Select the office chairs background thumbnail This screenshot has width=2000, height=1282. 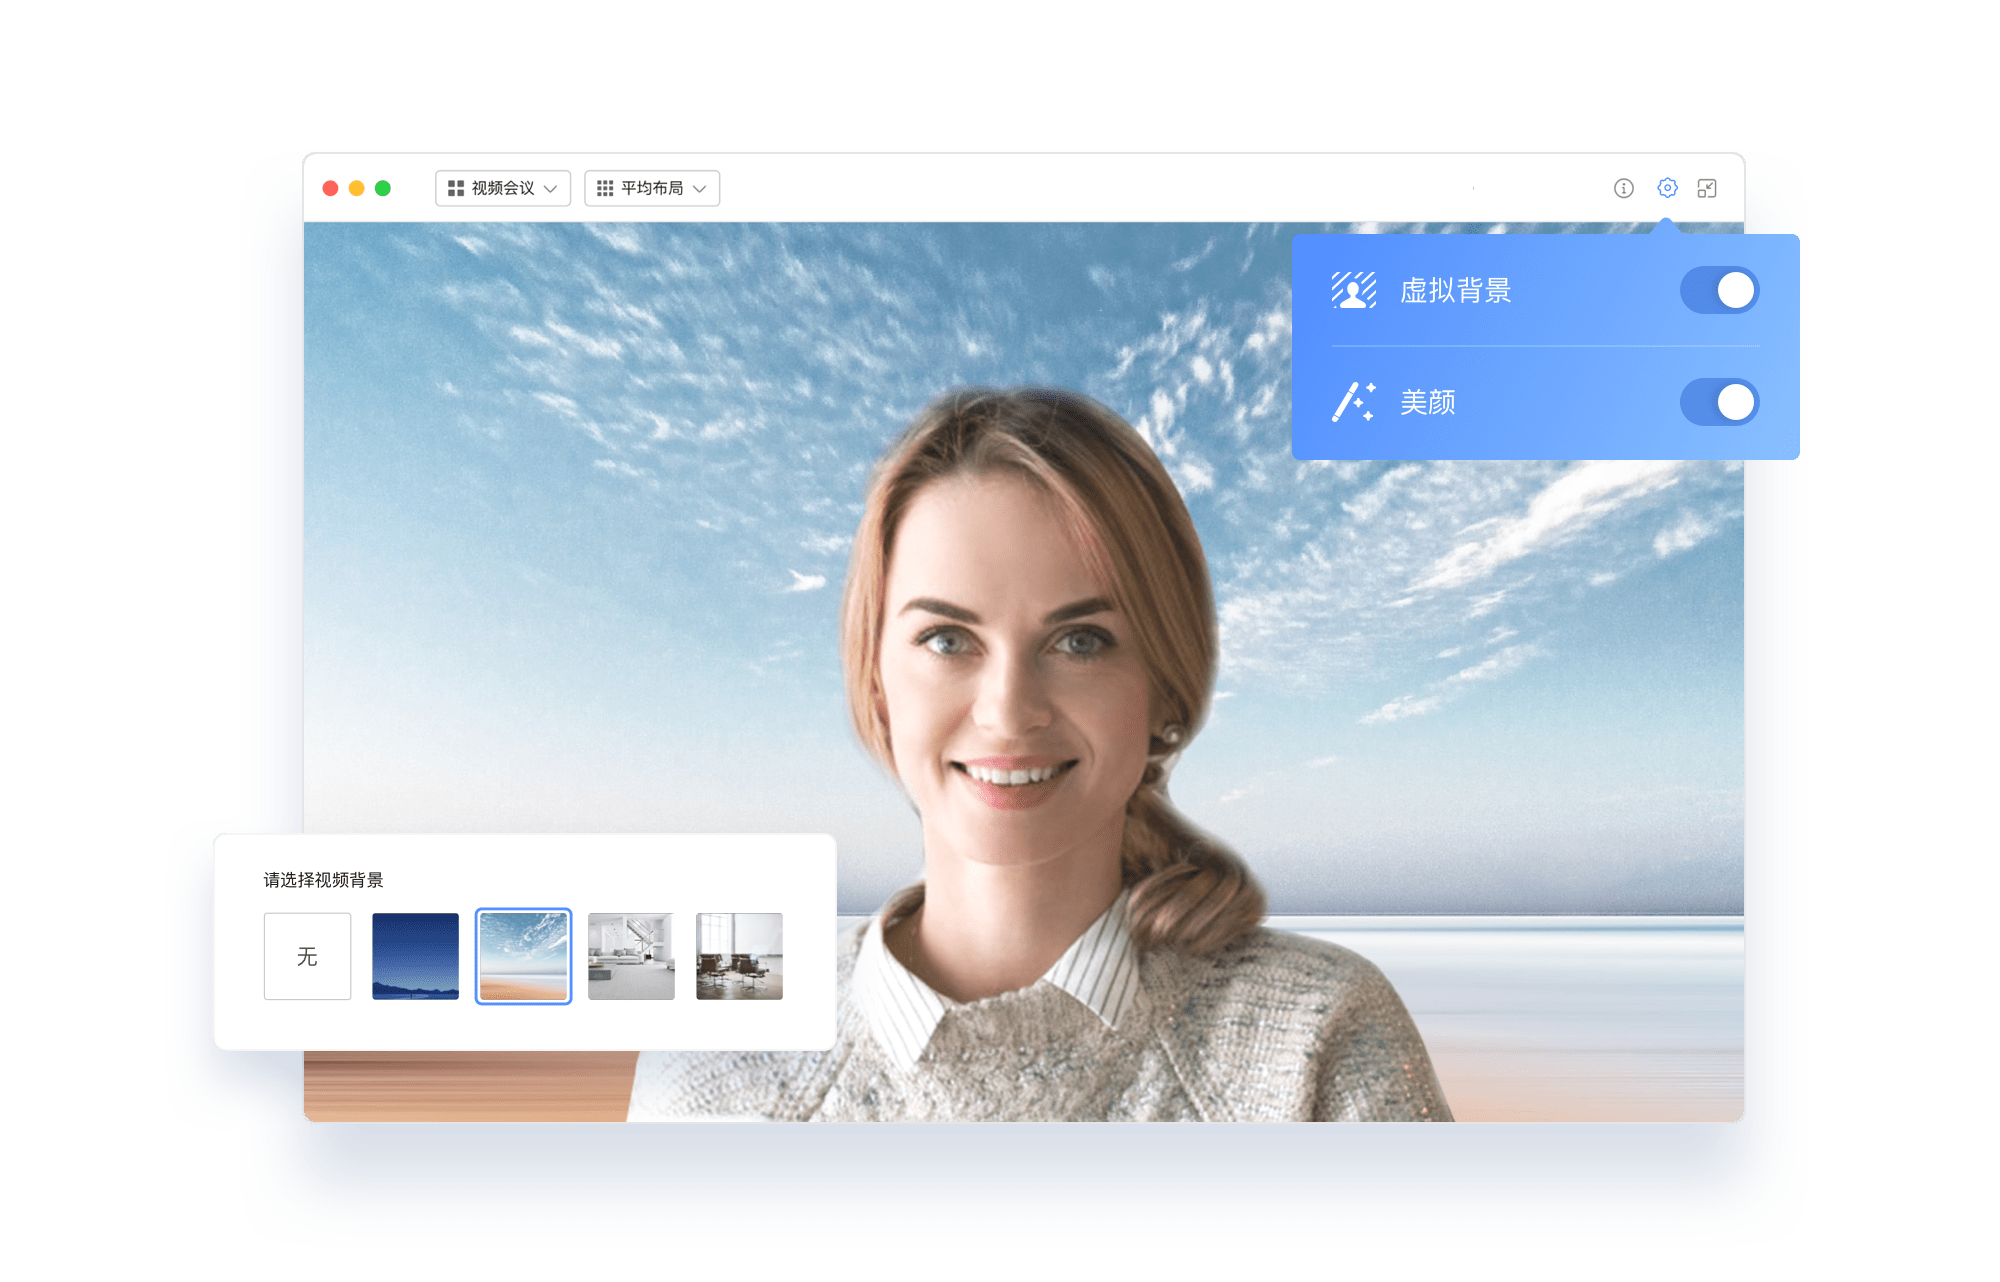pos(739,956)
